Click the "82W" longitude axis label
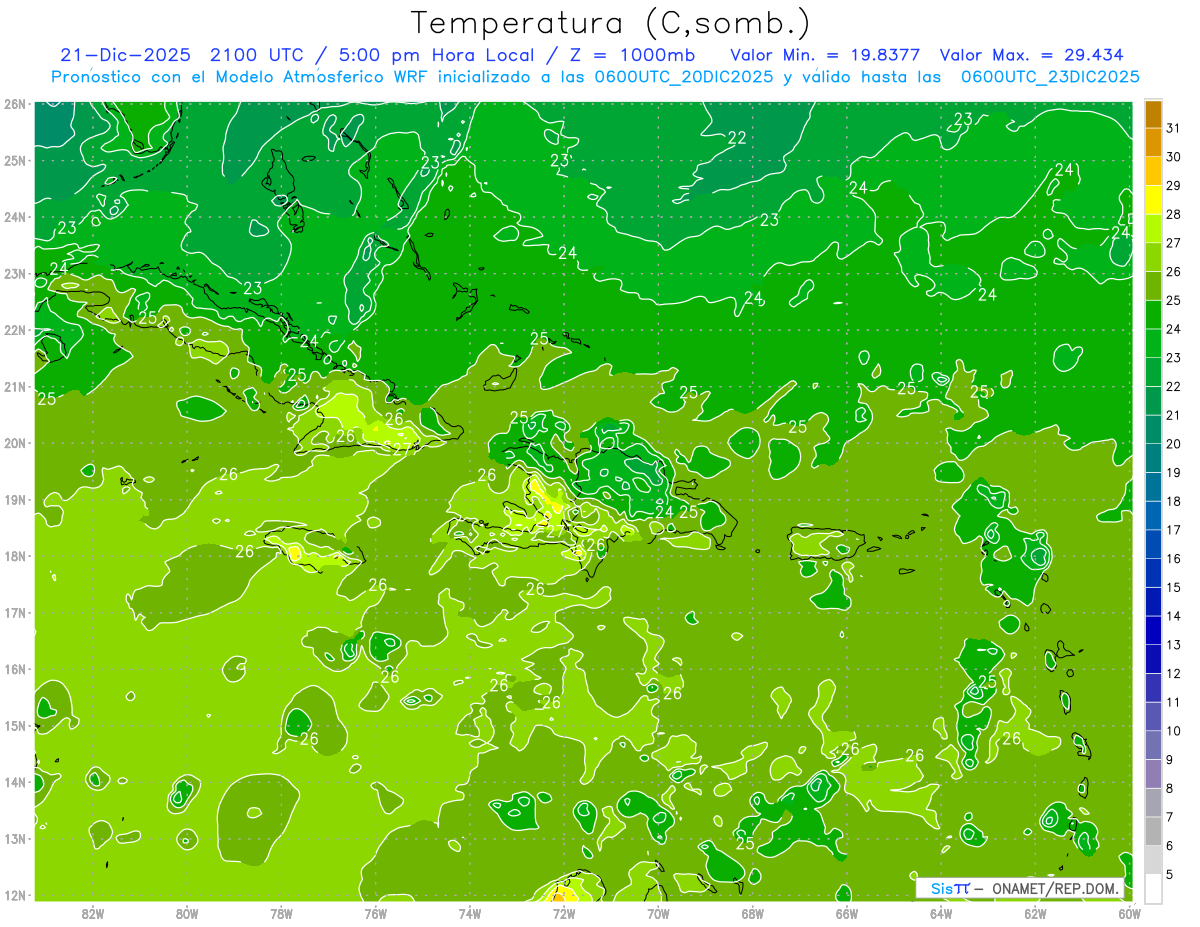Screen dimensions: 1200x927 [93, 913]
